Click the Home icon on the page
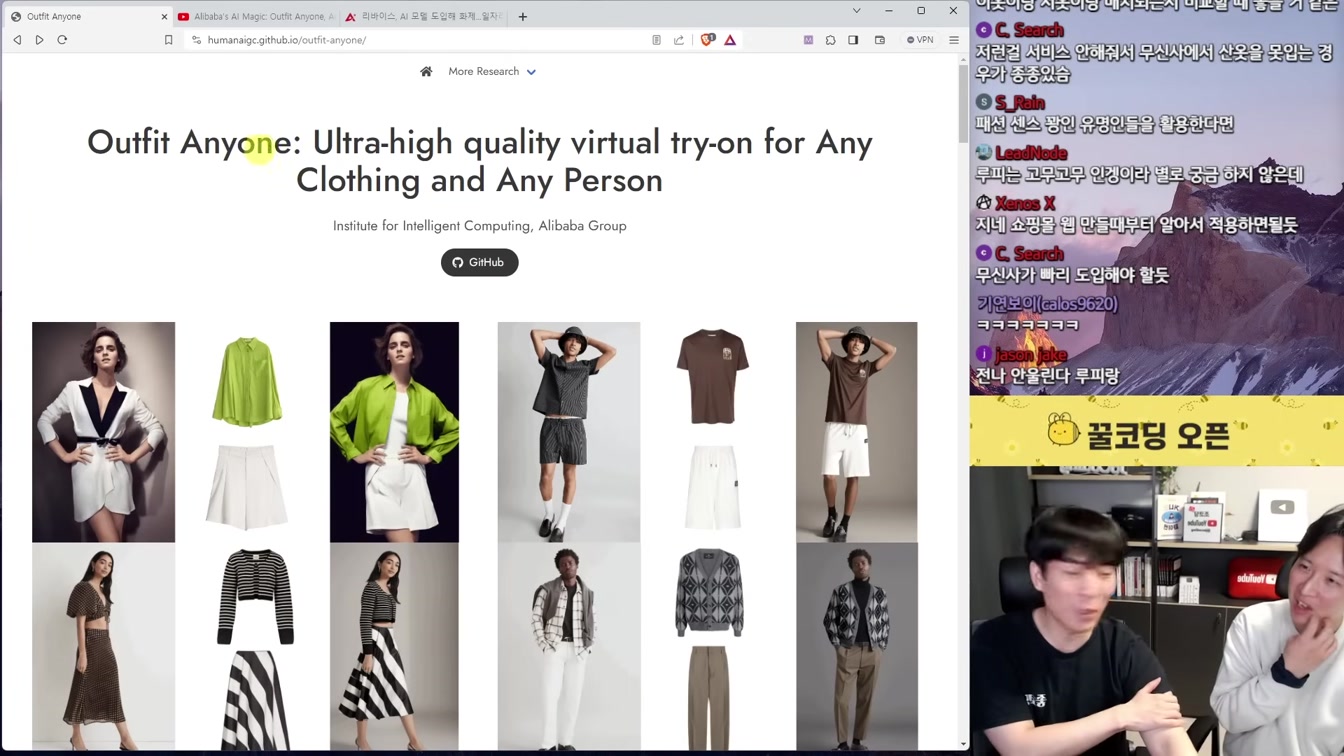This screenshot has height=756, width=1344. click(426, 71)
